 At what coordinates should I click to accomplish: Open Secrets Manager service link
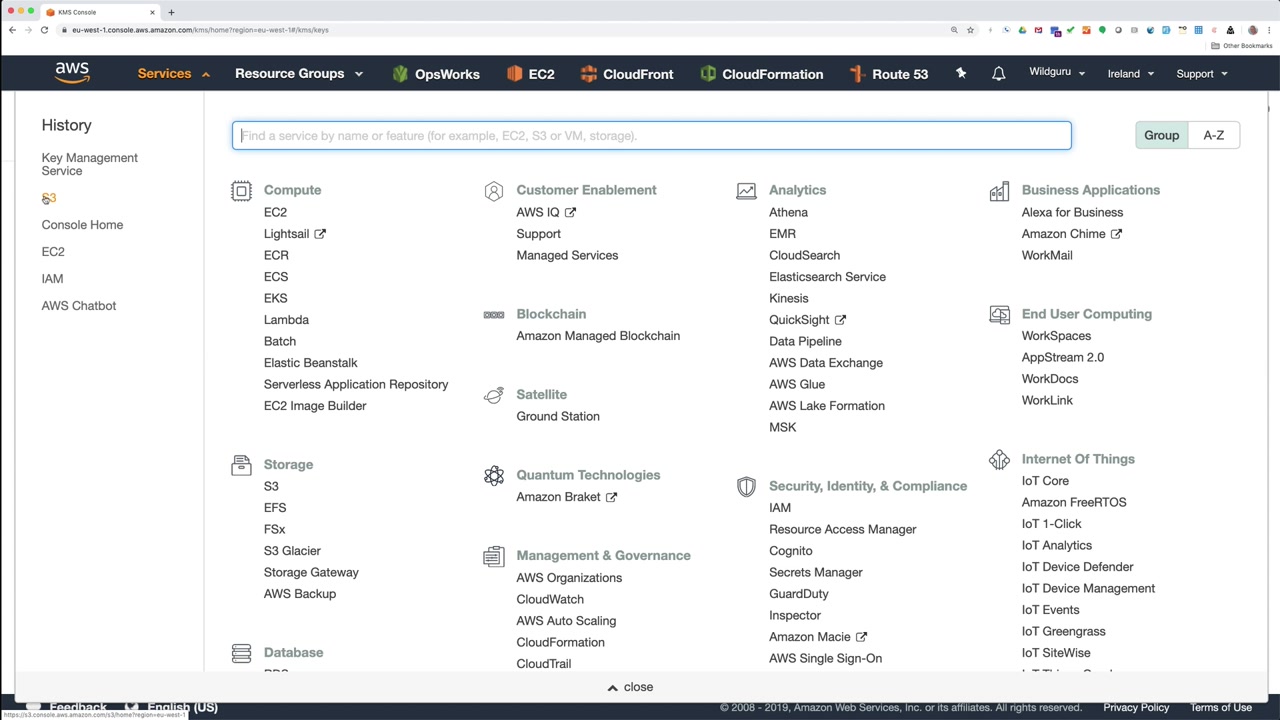coord(815,572)
